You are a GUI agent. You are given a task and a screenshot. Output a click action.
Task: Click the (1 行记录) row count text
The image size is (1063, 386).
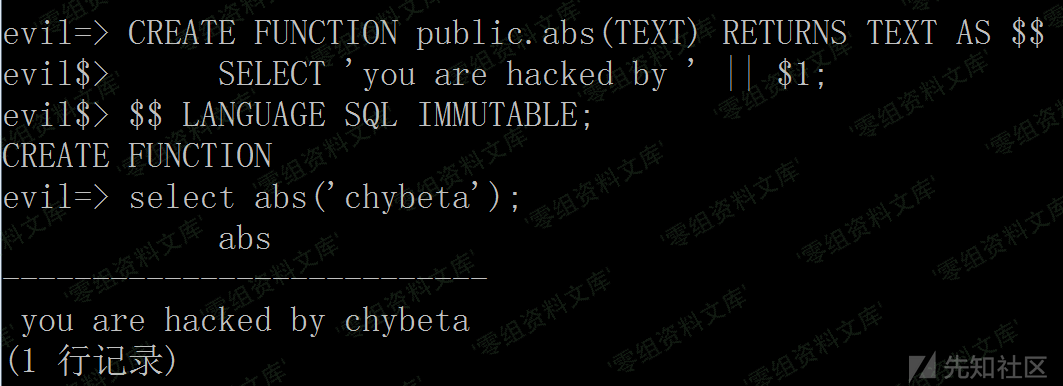coord(89,362)
